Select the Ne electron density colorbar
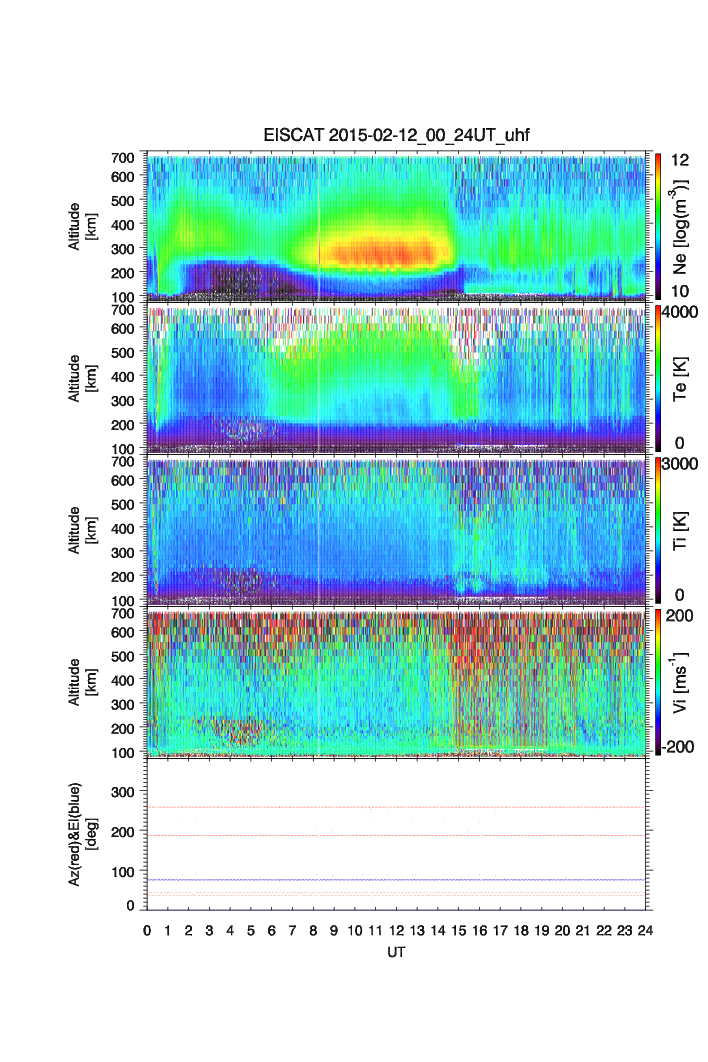This screenshot has height=1062, width=708. tap(658, 226)
